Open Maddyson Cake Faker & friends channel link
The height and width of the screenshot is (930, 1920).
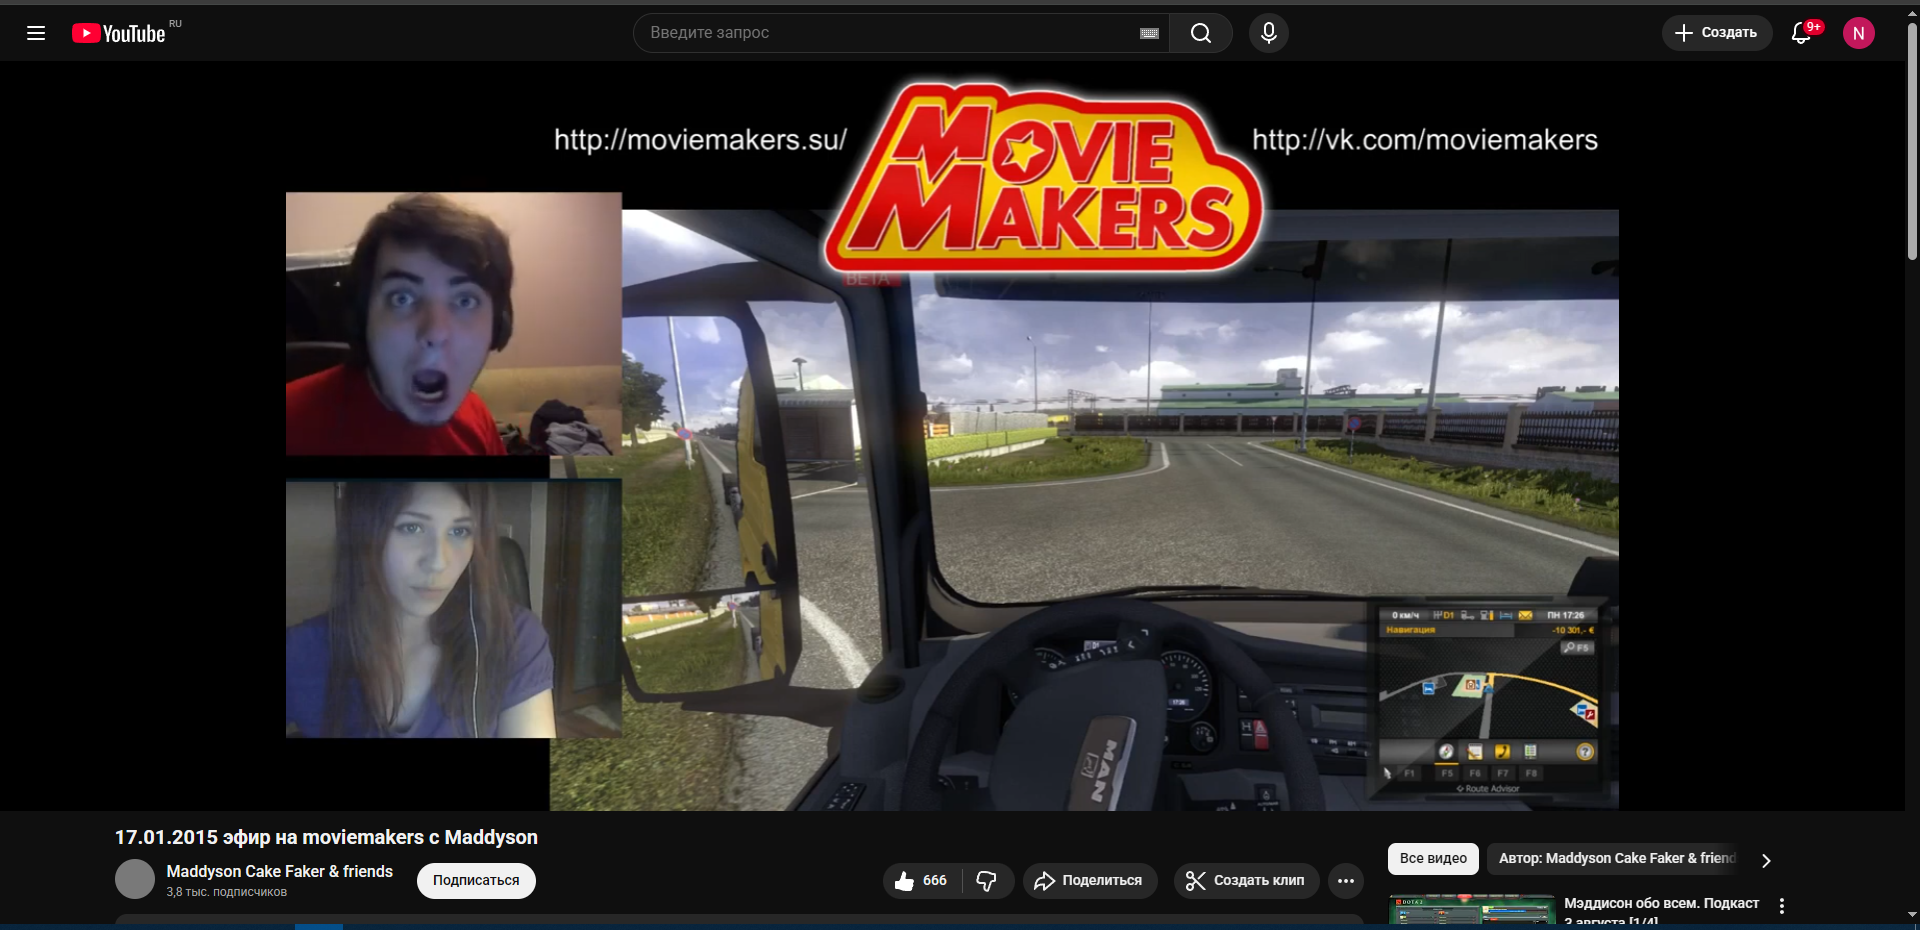(x=280, y=872)
